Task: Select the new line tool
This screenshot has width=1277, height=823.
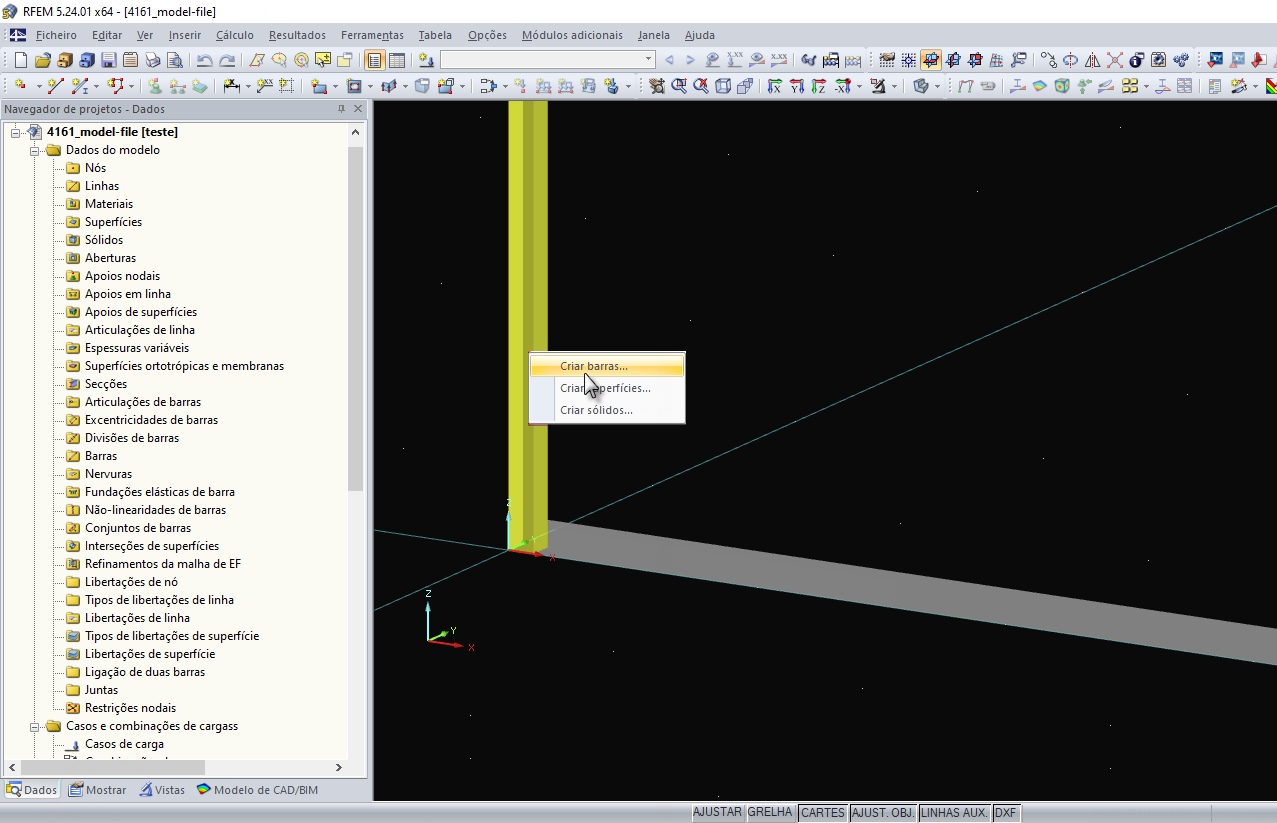Action: click(x=56, y=86)
